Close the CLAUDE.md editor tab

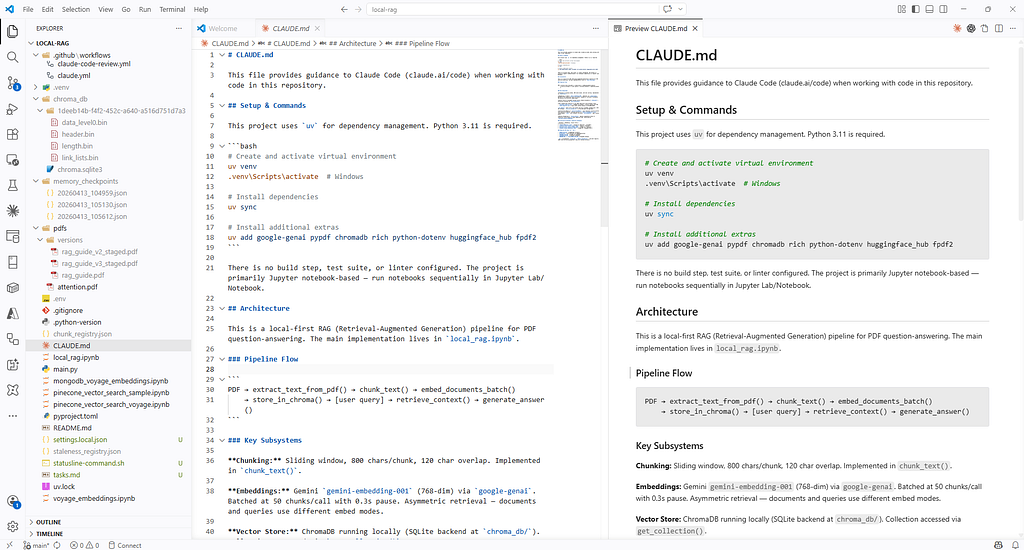(317, 28)
